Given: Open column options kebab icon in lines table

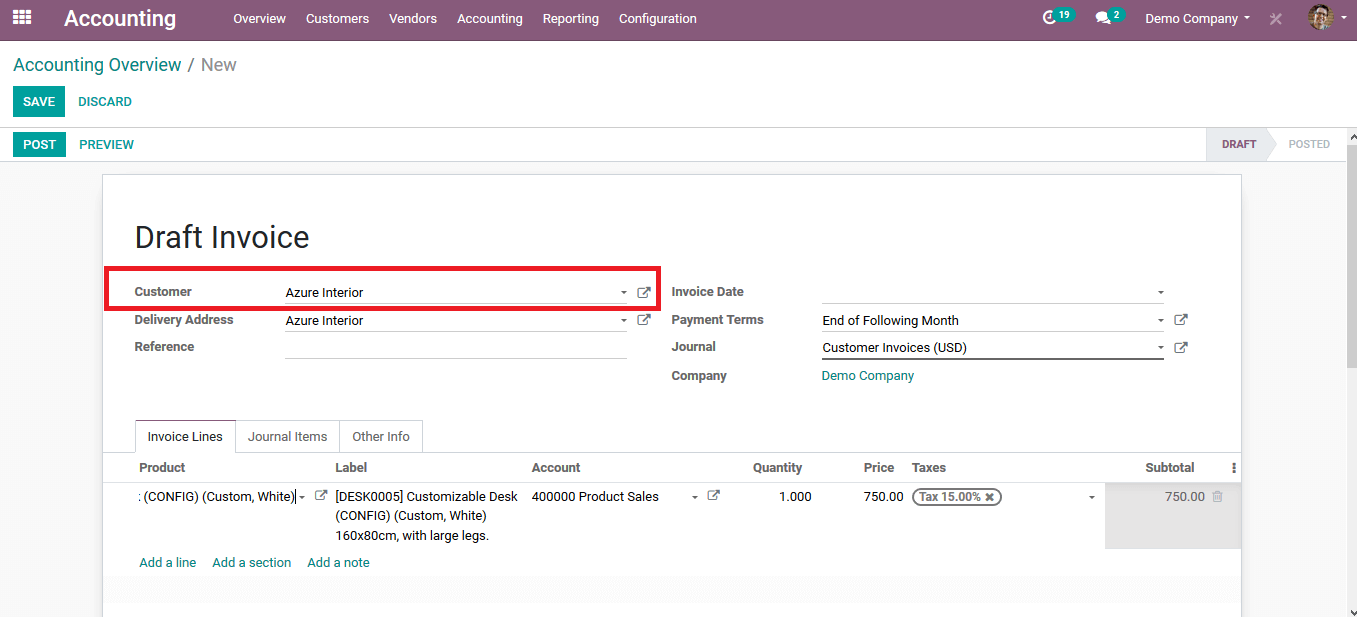Looking at the screenshot, I should tap(1234, 468).
